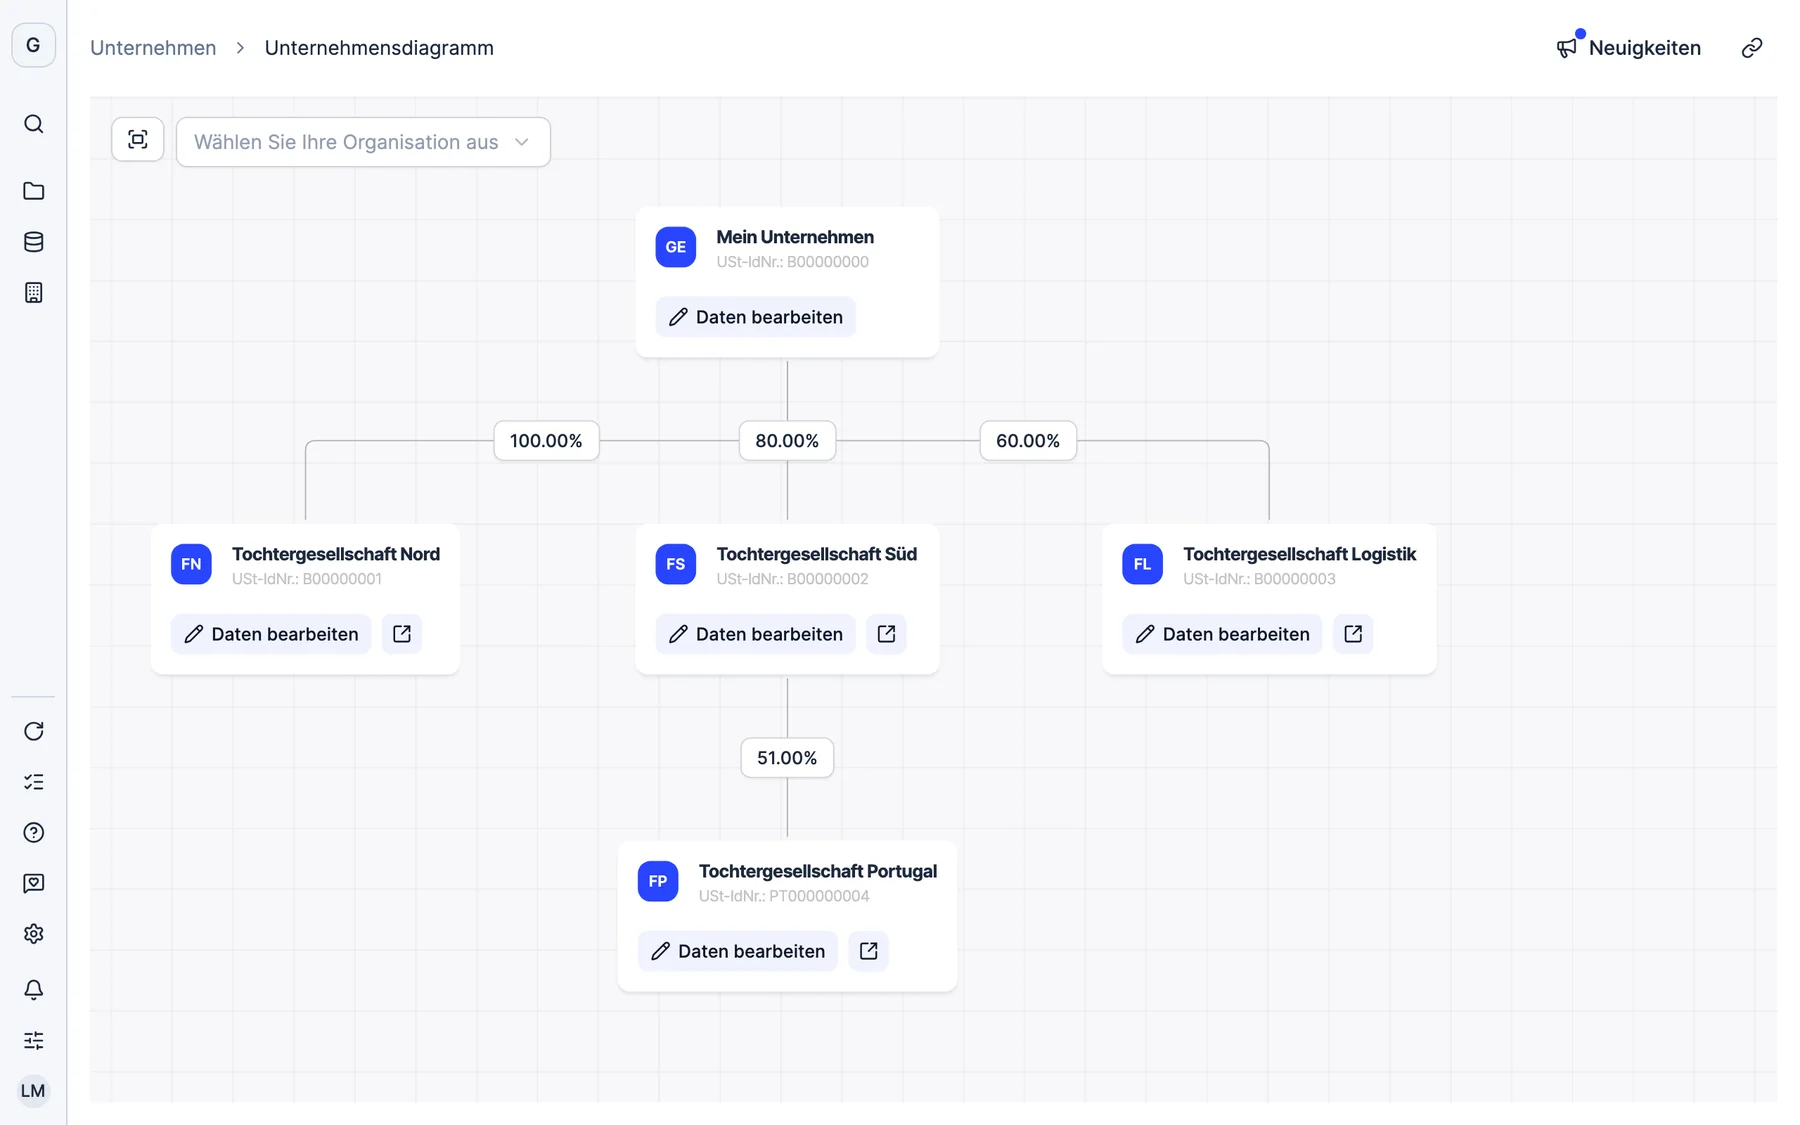Edit data for Tochtergesellschaft Nord
This screenshot has height=1125, width=1800.
point(271,634)
